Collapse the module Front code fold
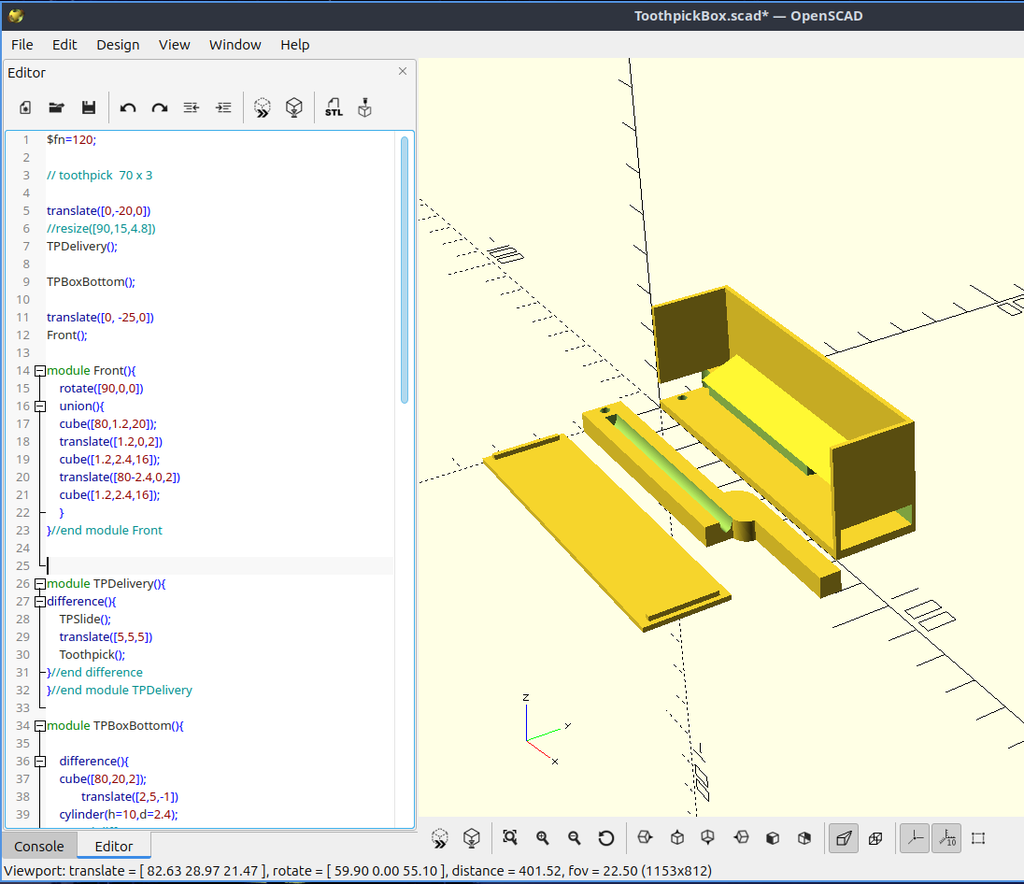 pos(40,371)
